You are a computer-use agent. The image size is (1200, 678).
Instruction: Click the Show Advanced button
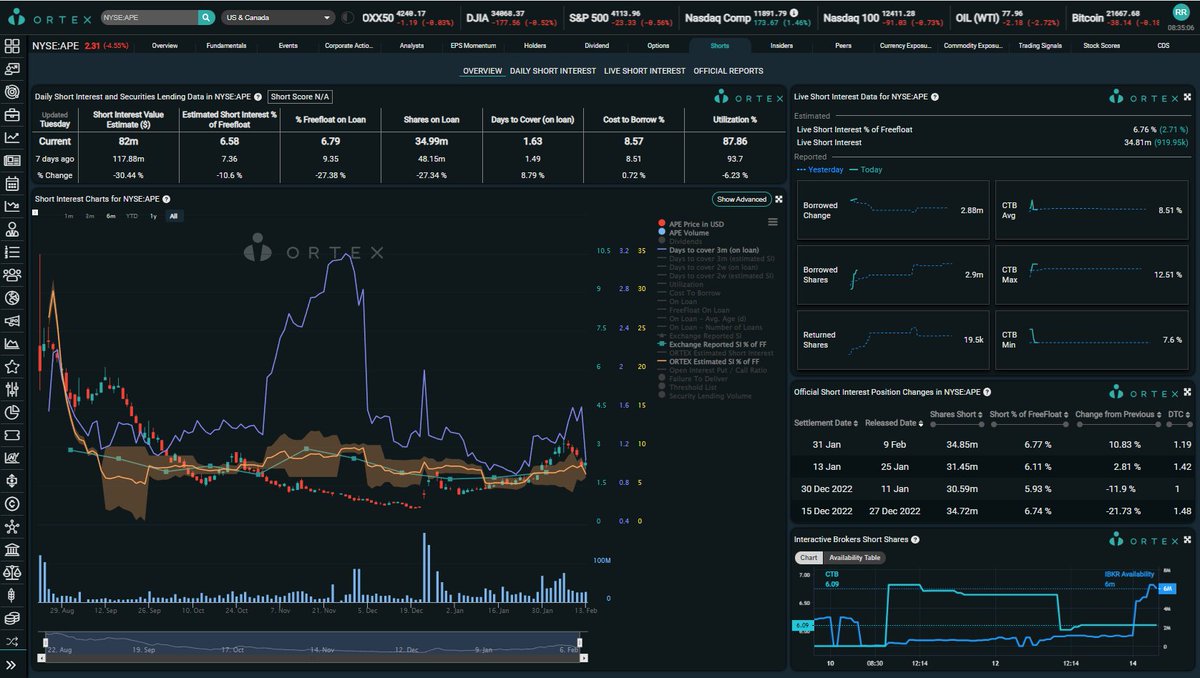click(x=741, y=199)
